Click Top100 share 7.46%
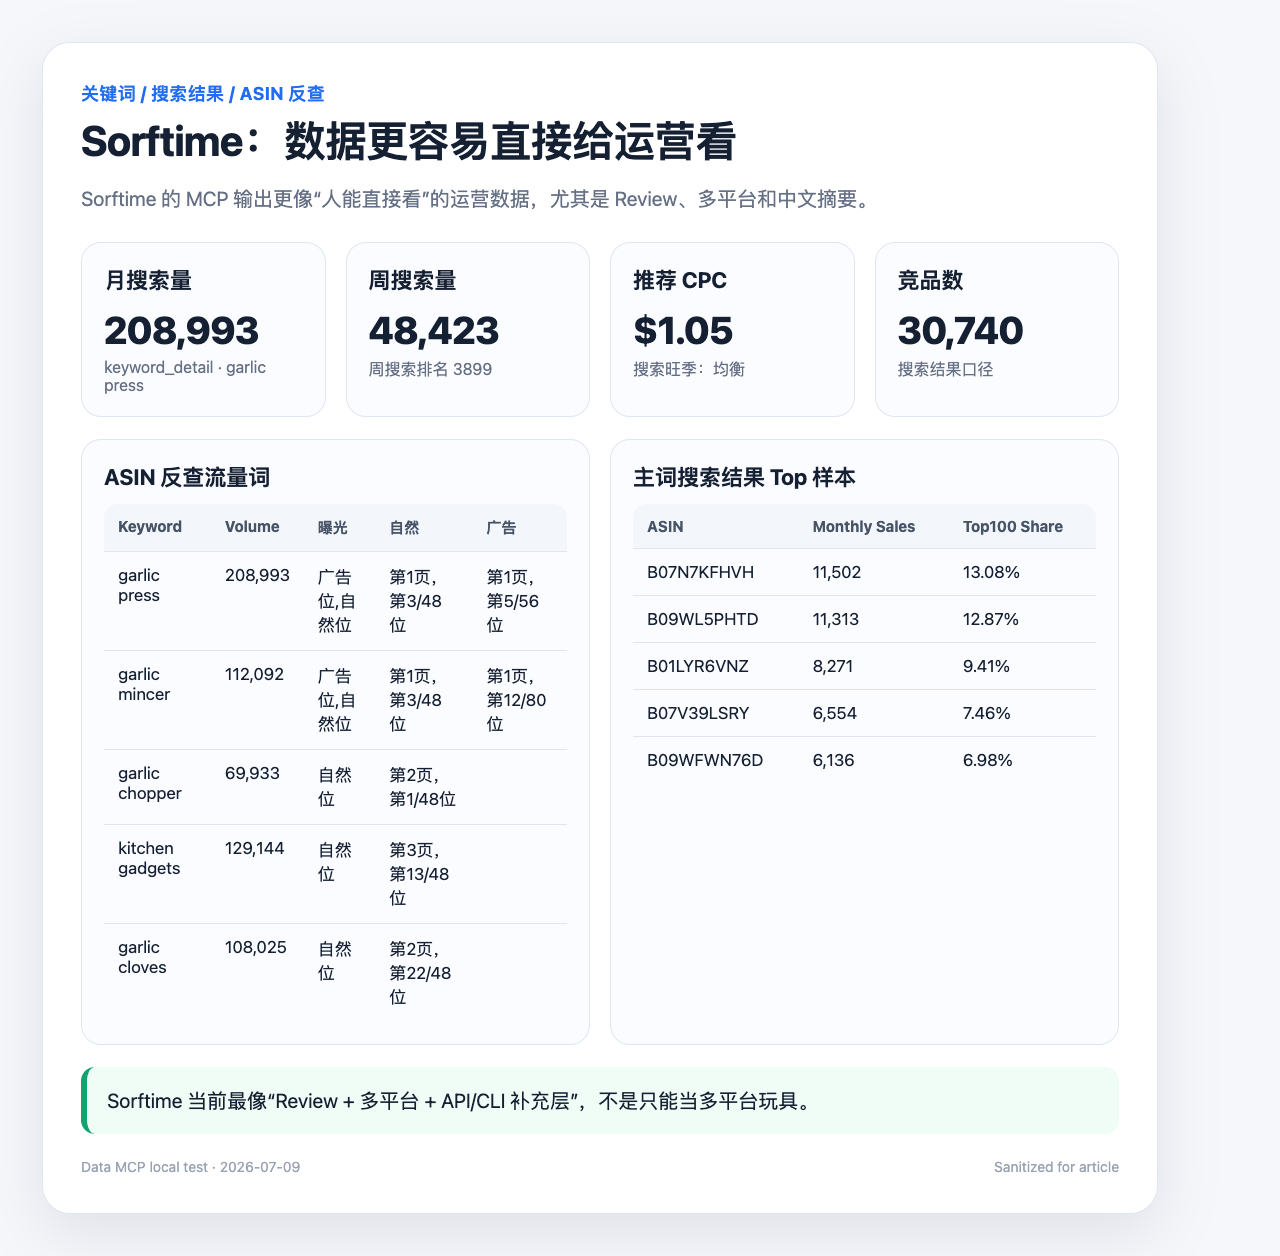Viewport: 1280px width, 1256px height. coord(987,713)
